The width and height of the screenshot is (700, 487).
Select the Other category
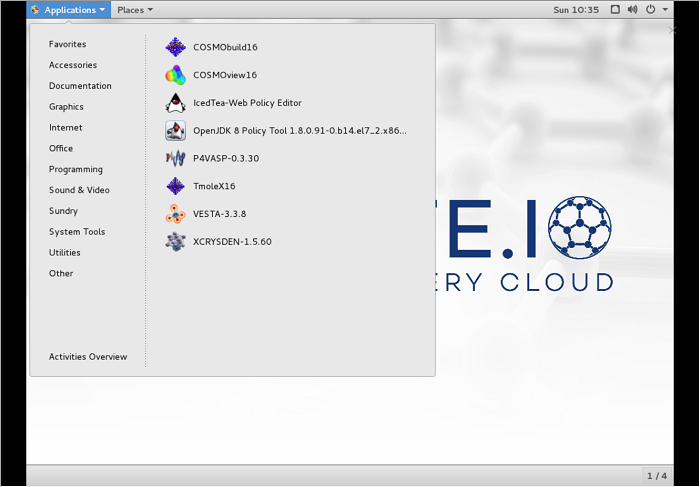pyautogui.click(x=61, y=273)
